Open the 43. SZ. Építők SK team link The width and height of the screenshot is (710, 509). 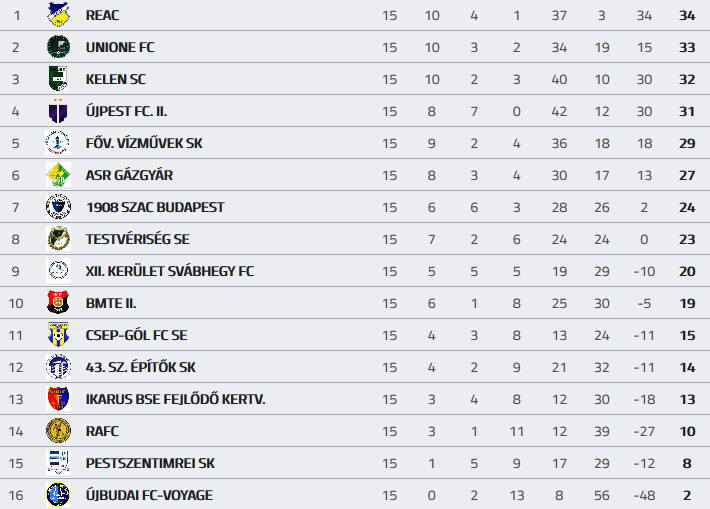141,367
